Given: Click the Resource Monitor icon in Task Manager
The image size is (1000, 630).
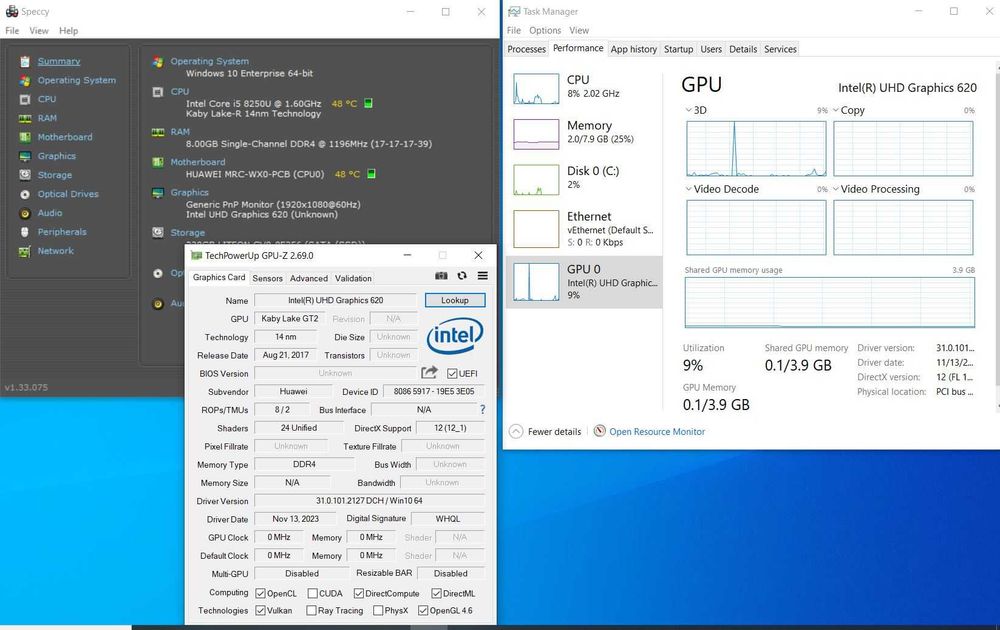Looking at the screenshot, I should pyautogui.click(x=599, y=431).
